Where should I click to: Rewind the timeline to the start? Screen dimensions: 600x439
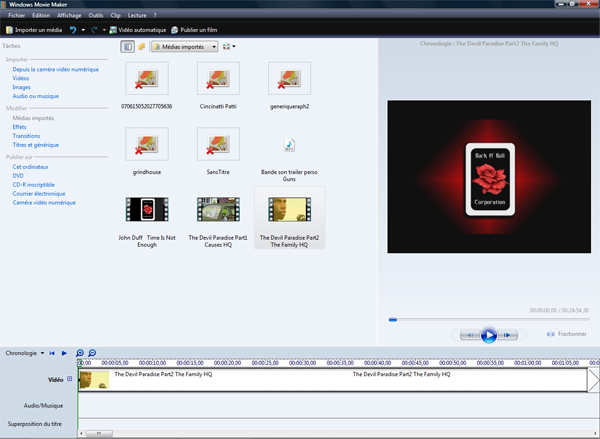click(52, 353)
